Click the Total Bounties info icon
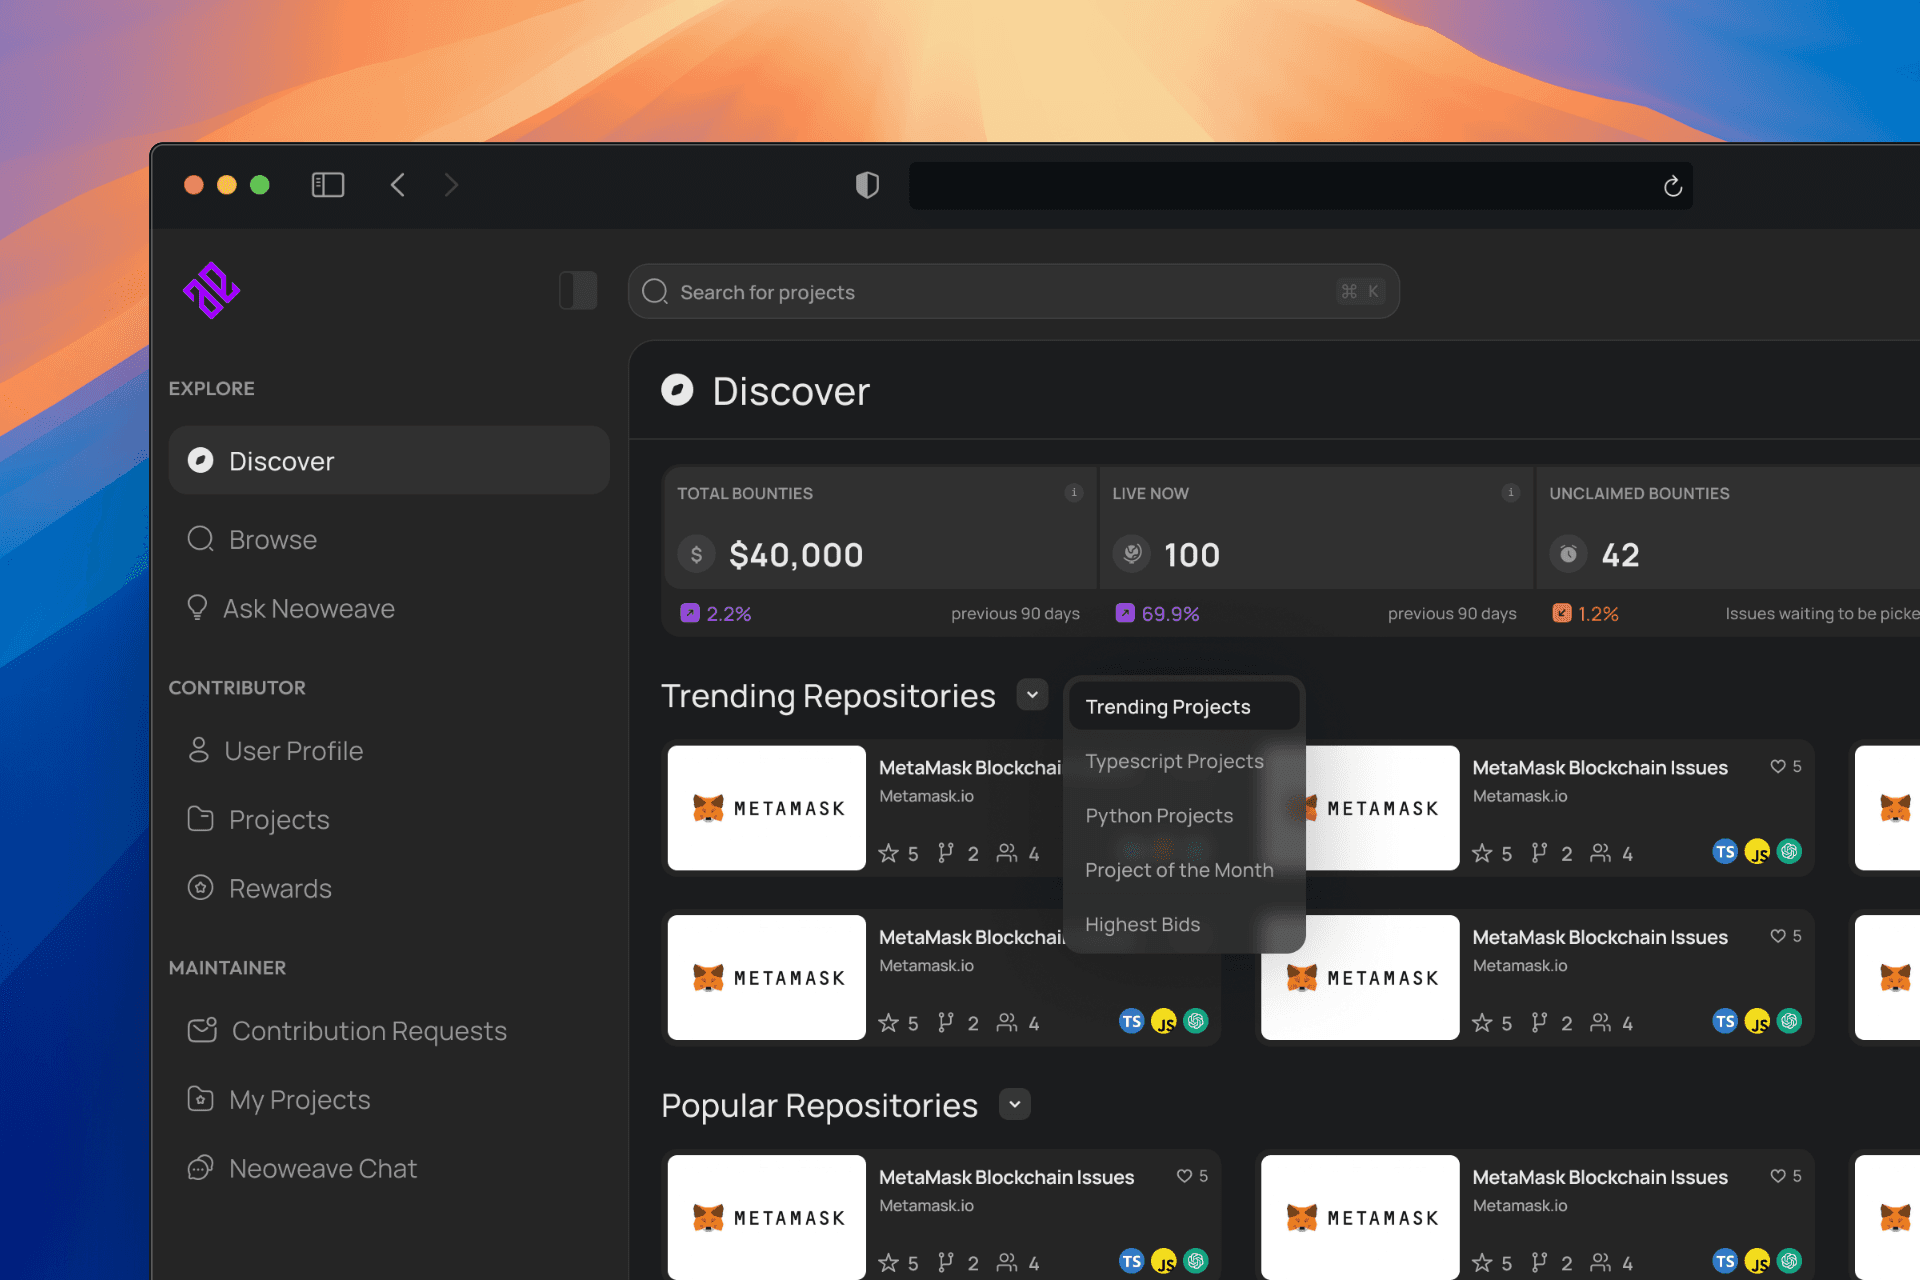The width and height of the screenshot is (1920, 1280). tap(1074, 492)
